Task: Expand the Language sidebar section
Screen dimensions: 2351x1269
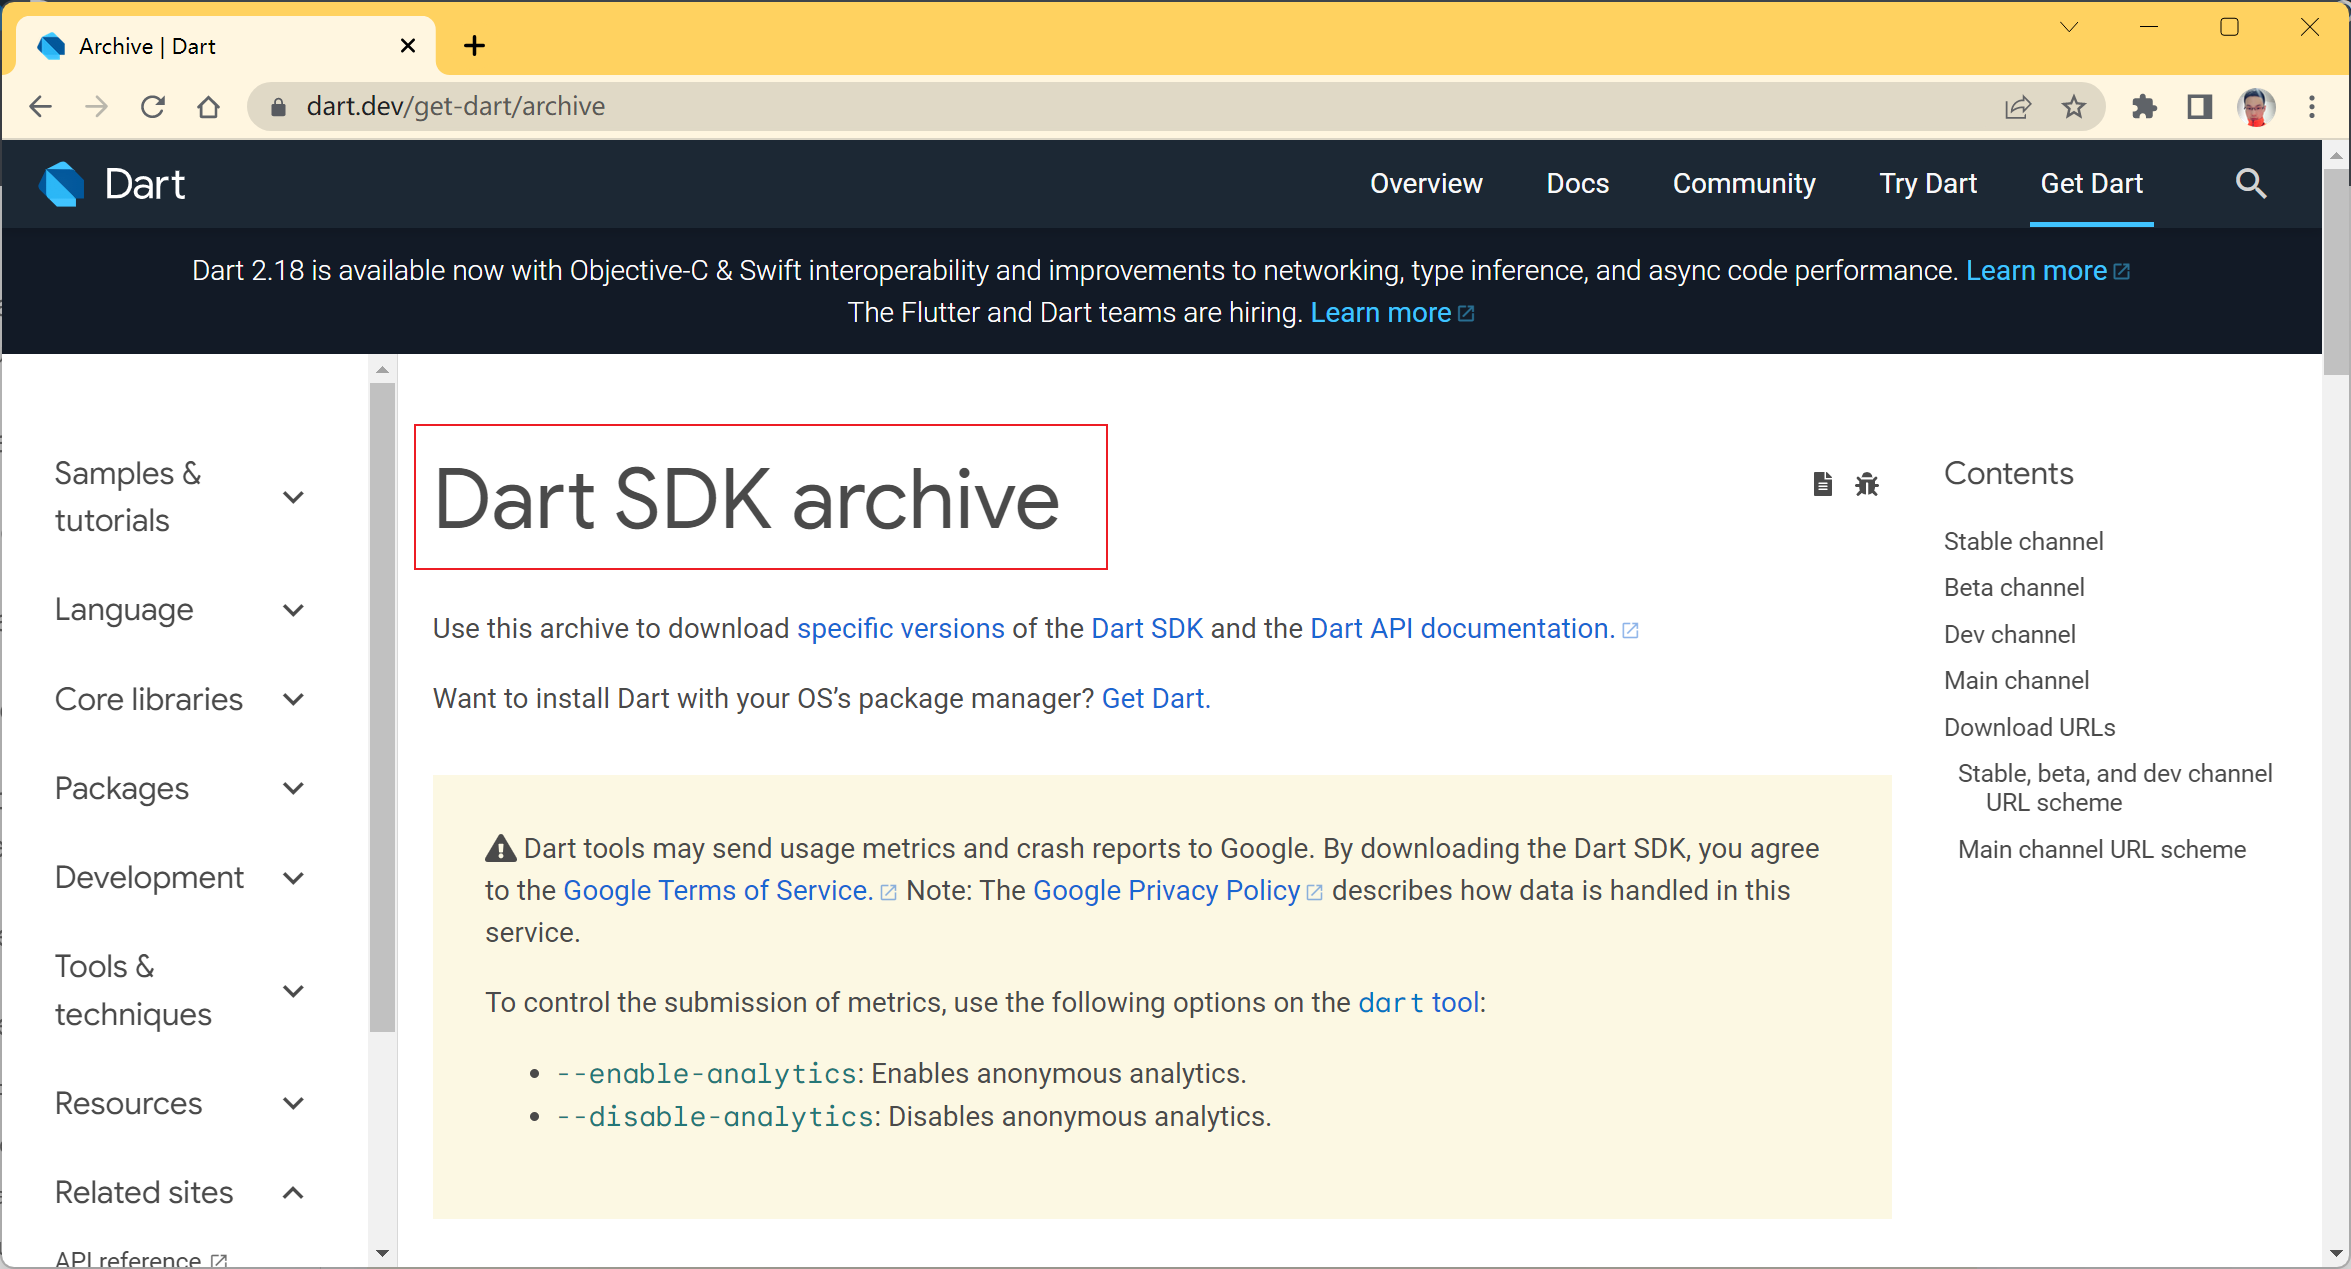Action: pos(179,610)
